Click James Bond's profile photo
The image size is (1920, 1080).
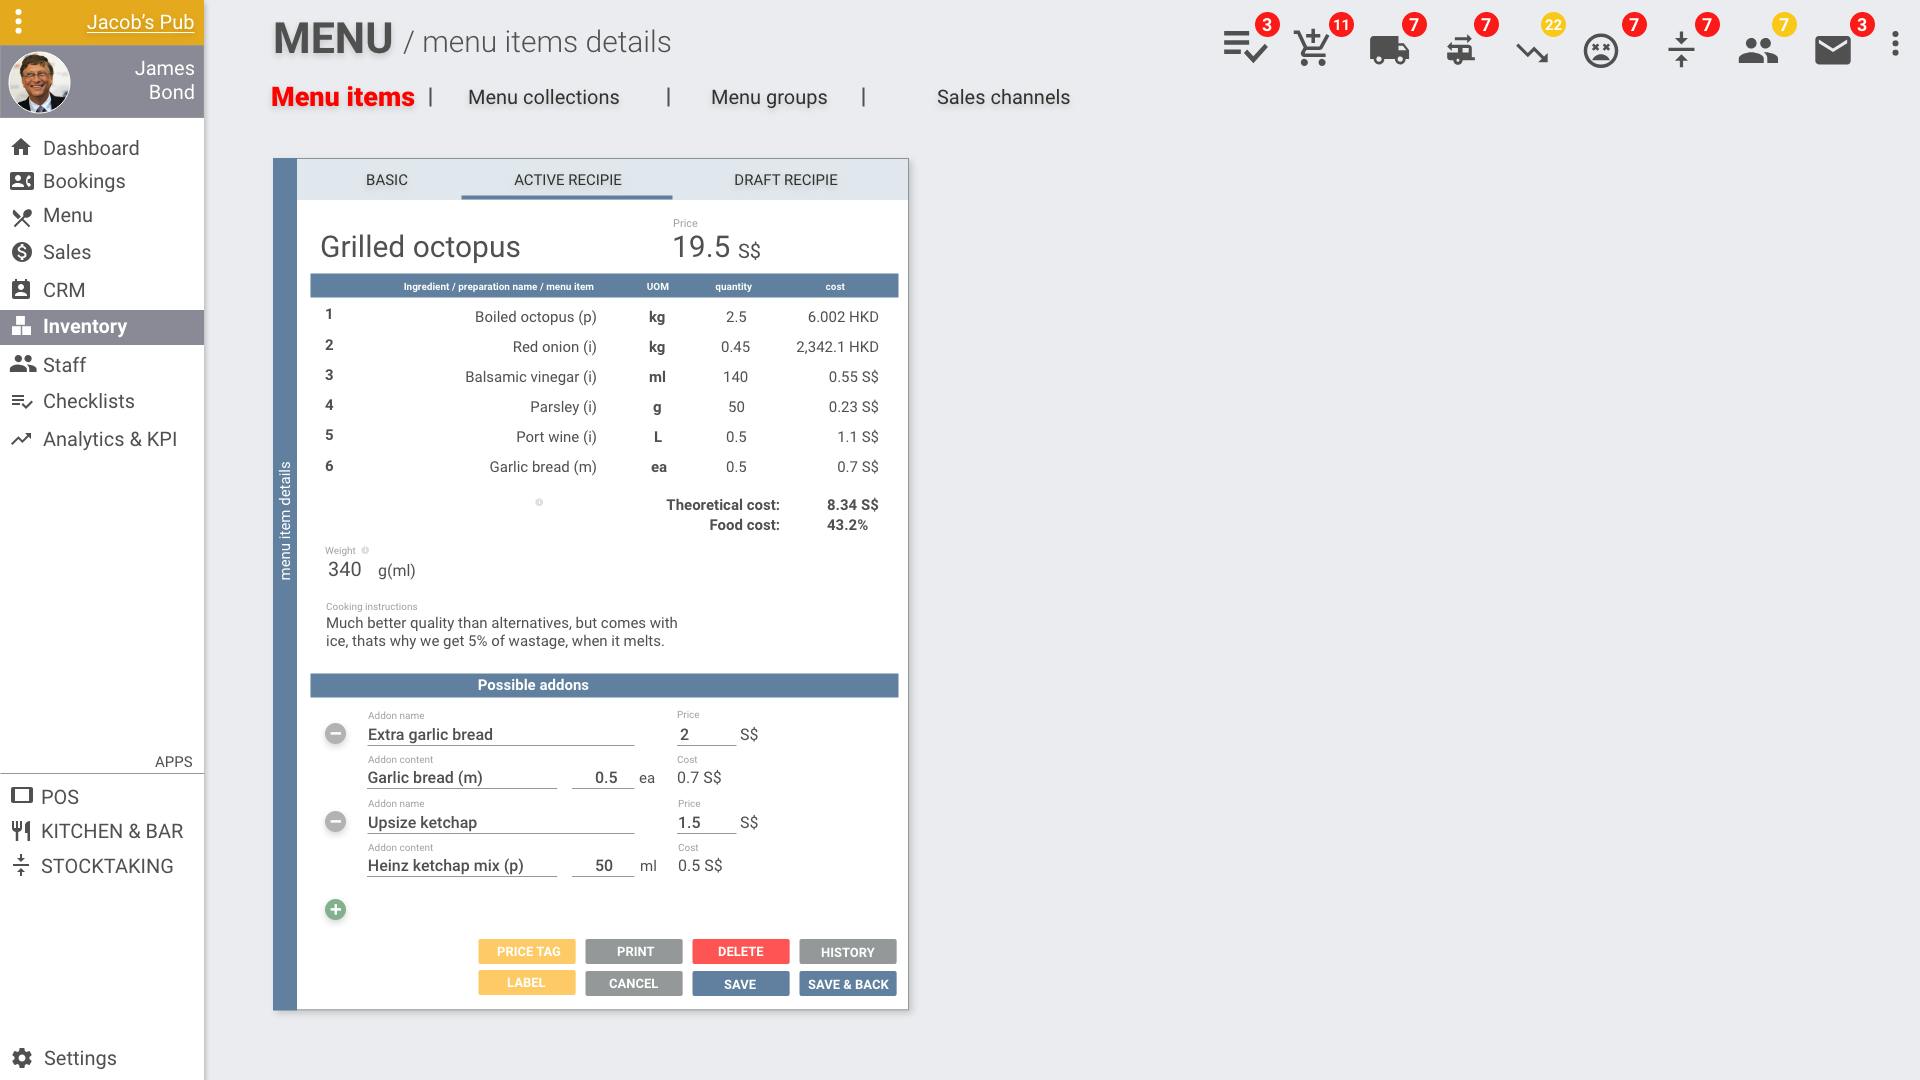(39, 82)
